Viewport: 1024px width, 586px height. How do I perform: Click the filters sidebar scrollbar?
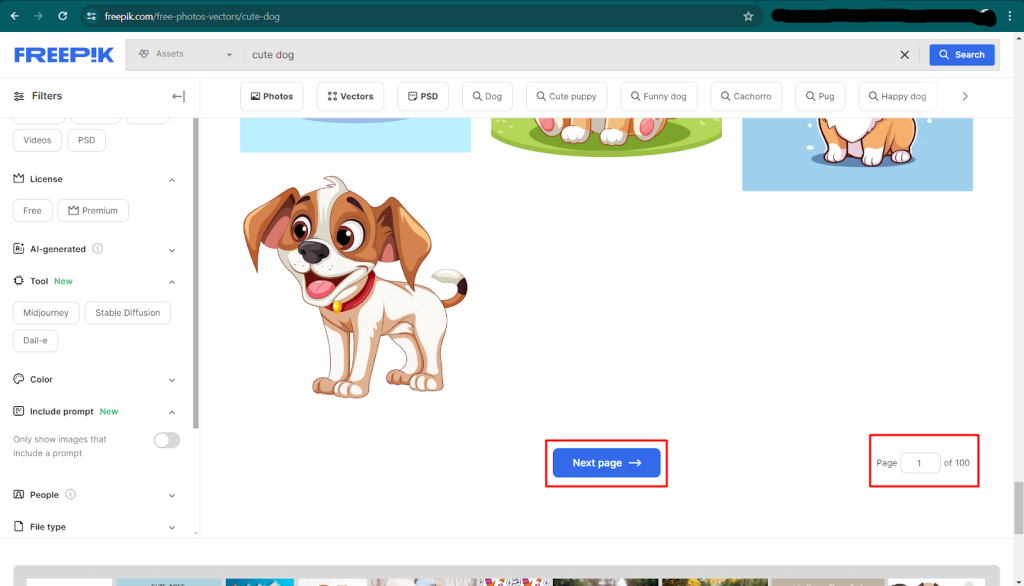coord(195,273)
